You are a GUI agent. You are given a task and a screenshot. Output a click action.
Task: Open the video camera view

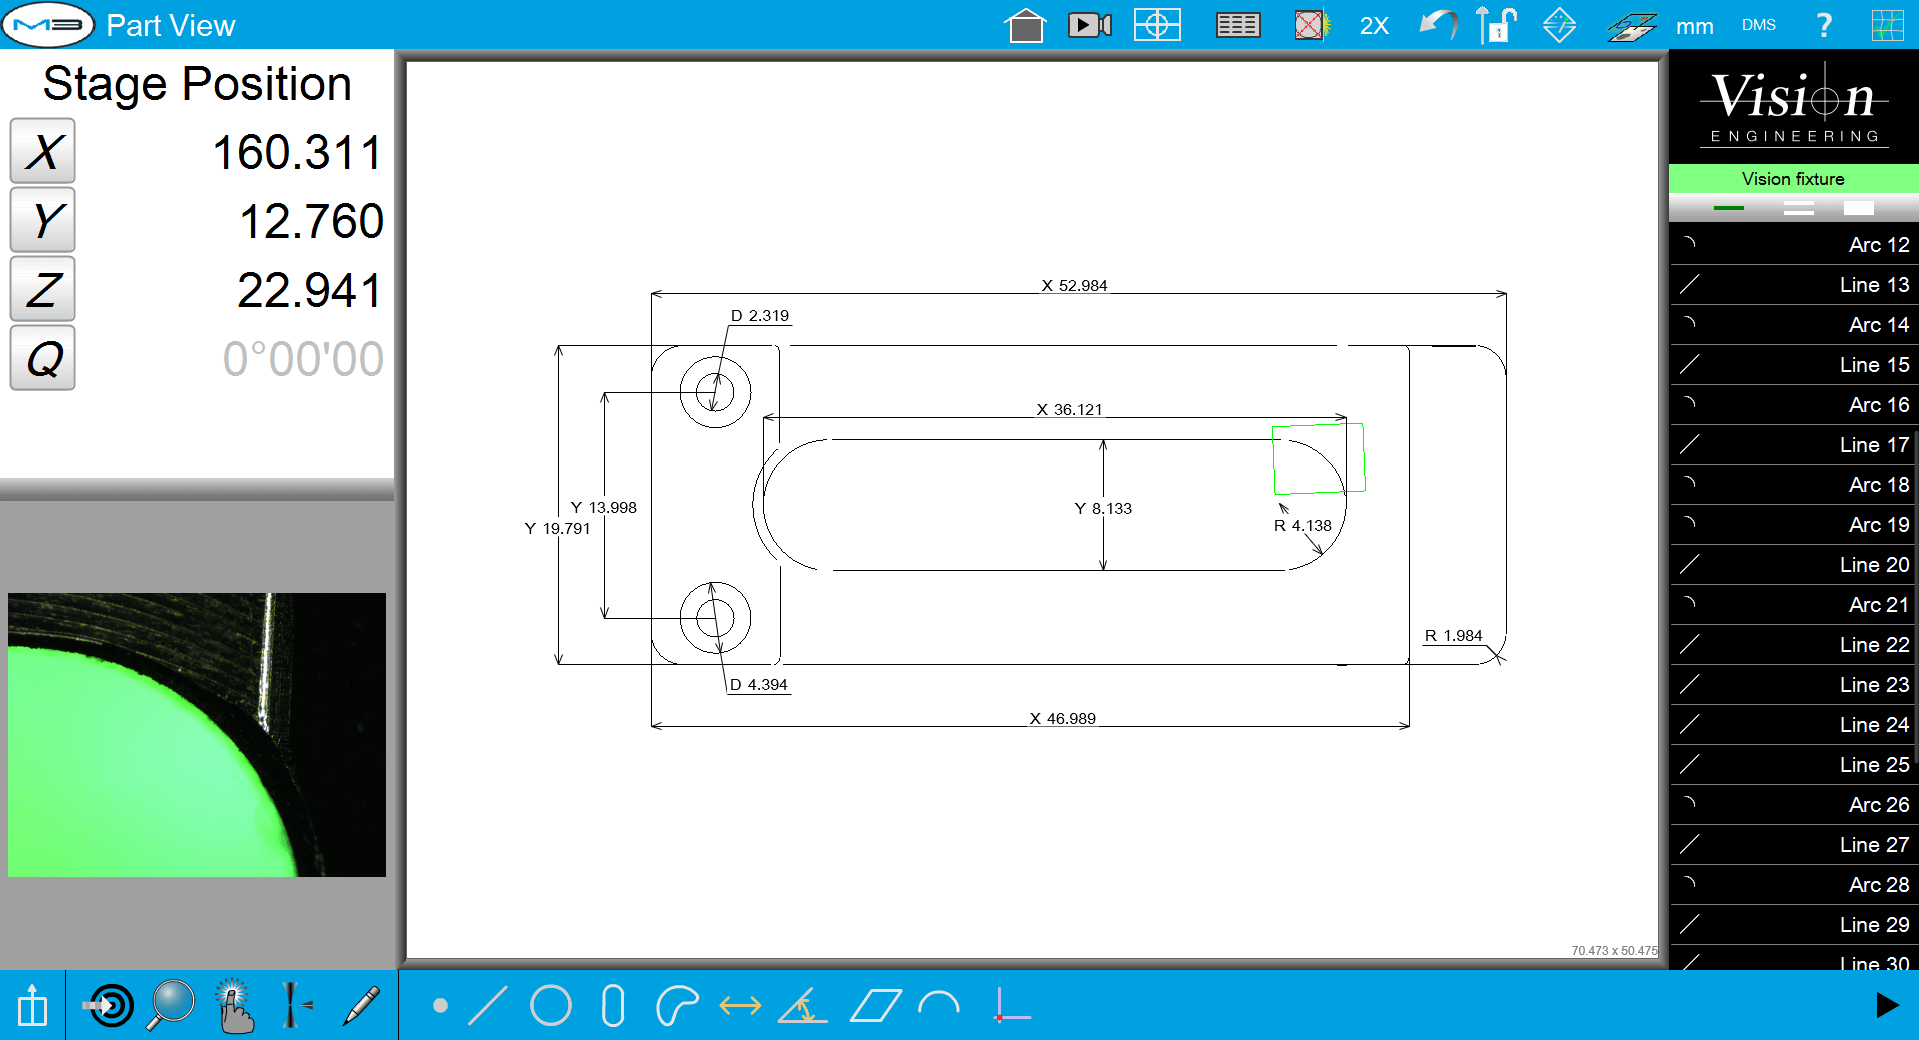coord(1089,24)
